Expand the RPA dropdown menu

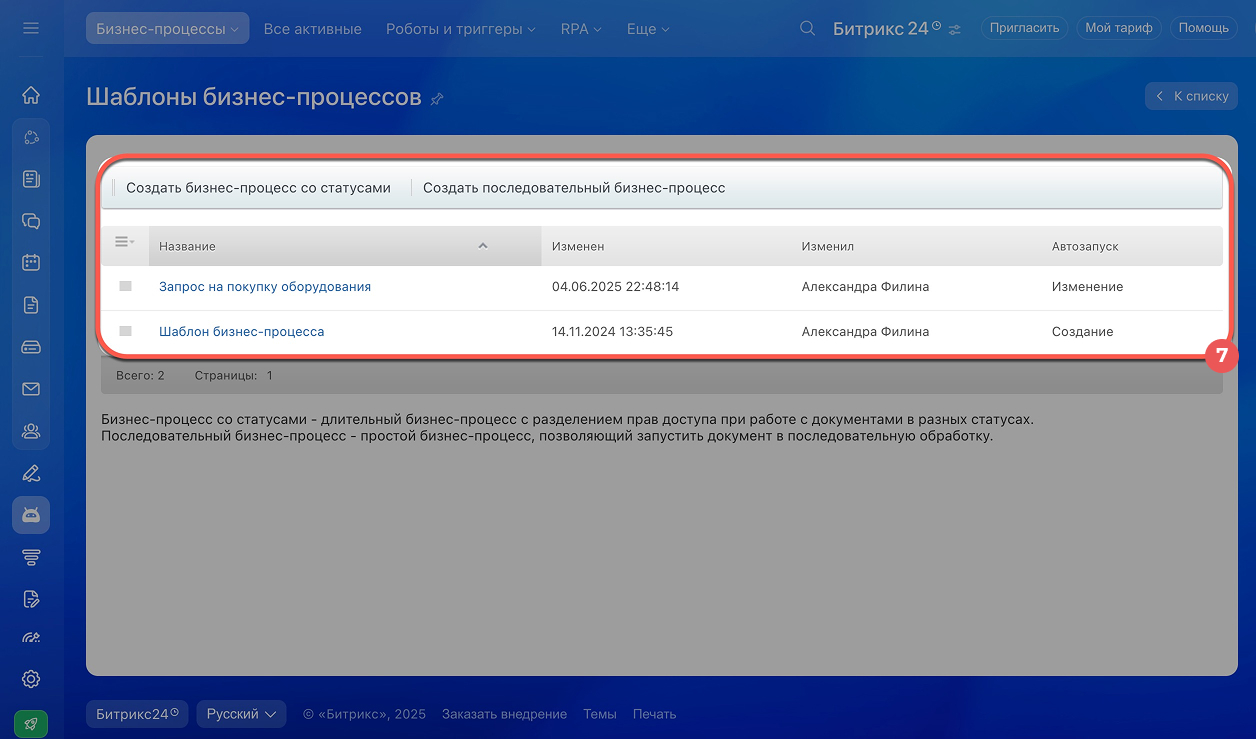tap(581, 29)
